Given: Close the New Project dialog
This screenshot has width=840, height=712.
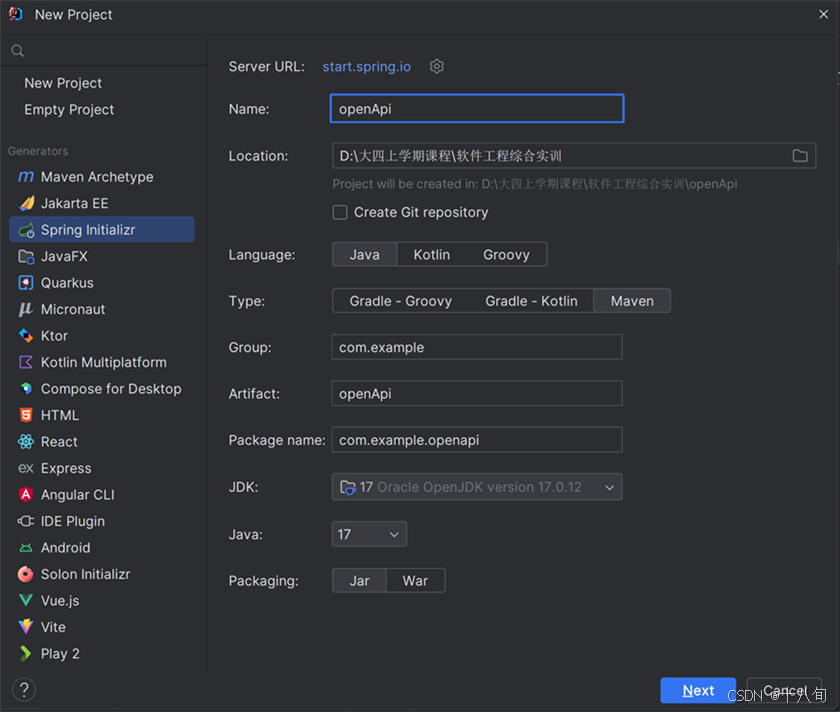Looking at the screenshot, I should tap(823, 14).
